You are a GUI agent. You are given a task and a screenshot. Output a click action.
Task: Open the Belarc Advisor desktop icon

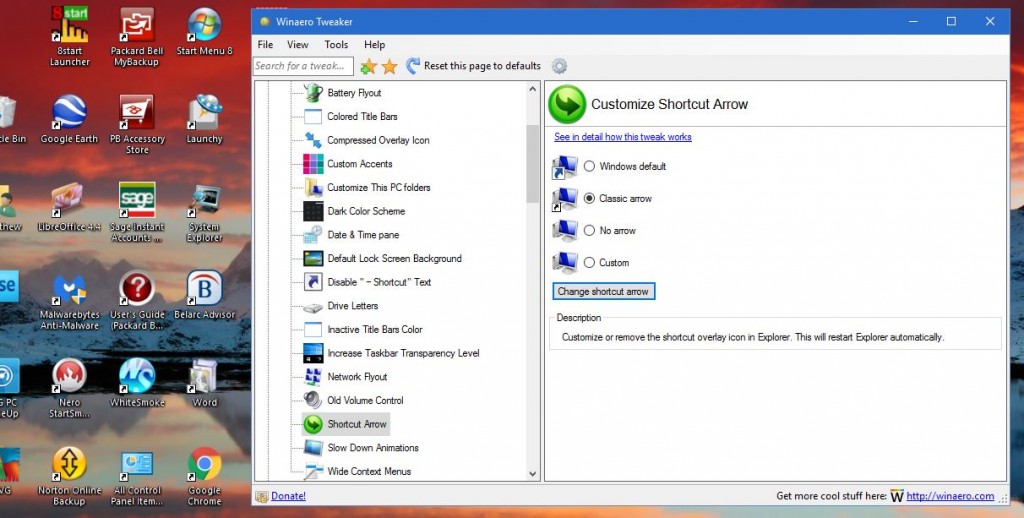pyautogui.click(x=204, y=295)
